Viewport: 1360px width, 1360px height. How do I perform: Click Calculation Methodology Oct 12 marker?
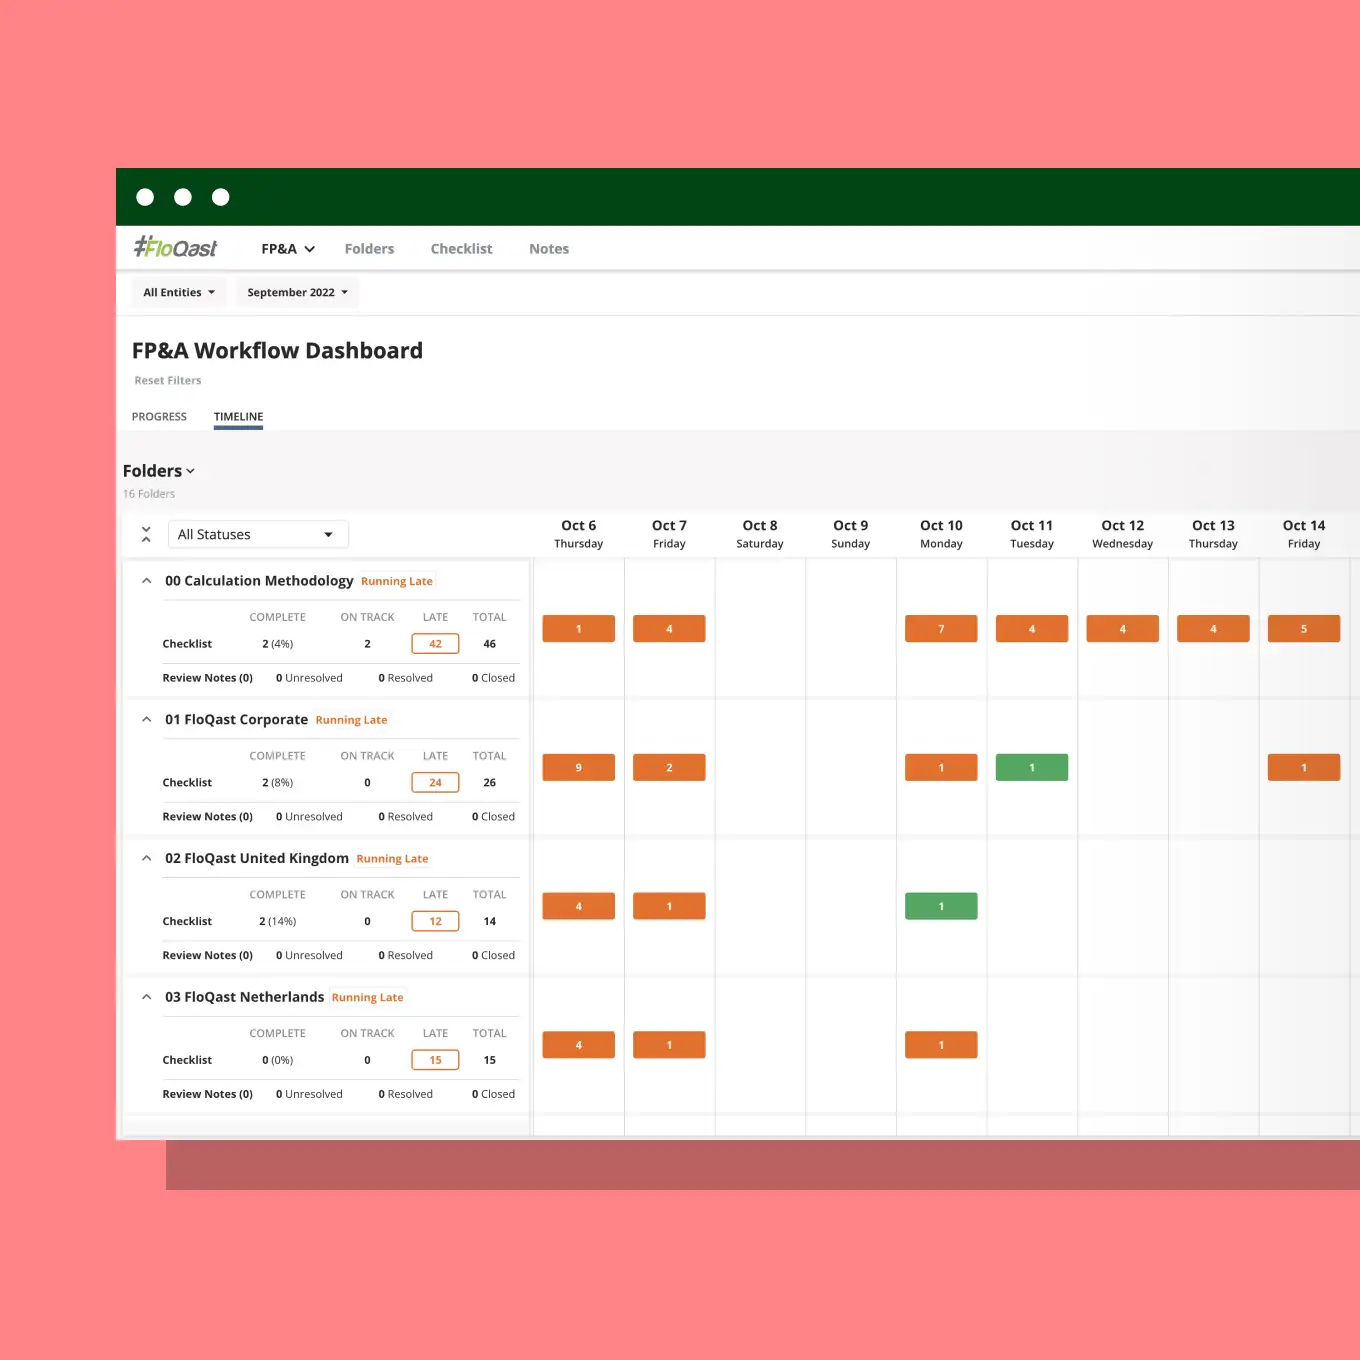1122,629
